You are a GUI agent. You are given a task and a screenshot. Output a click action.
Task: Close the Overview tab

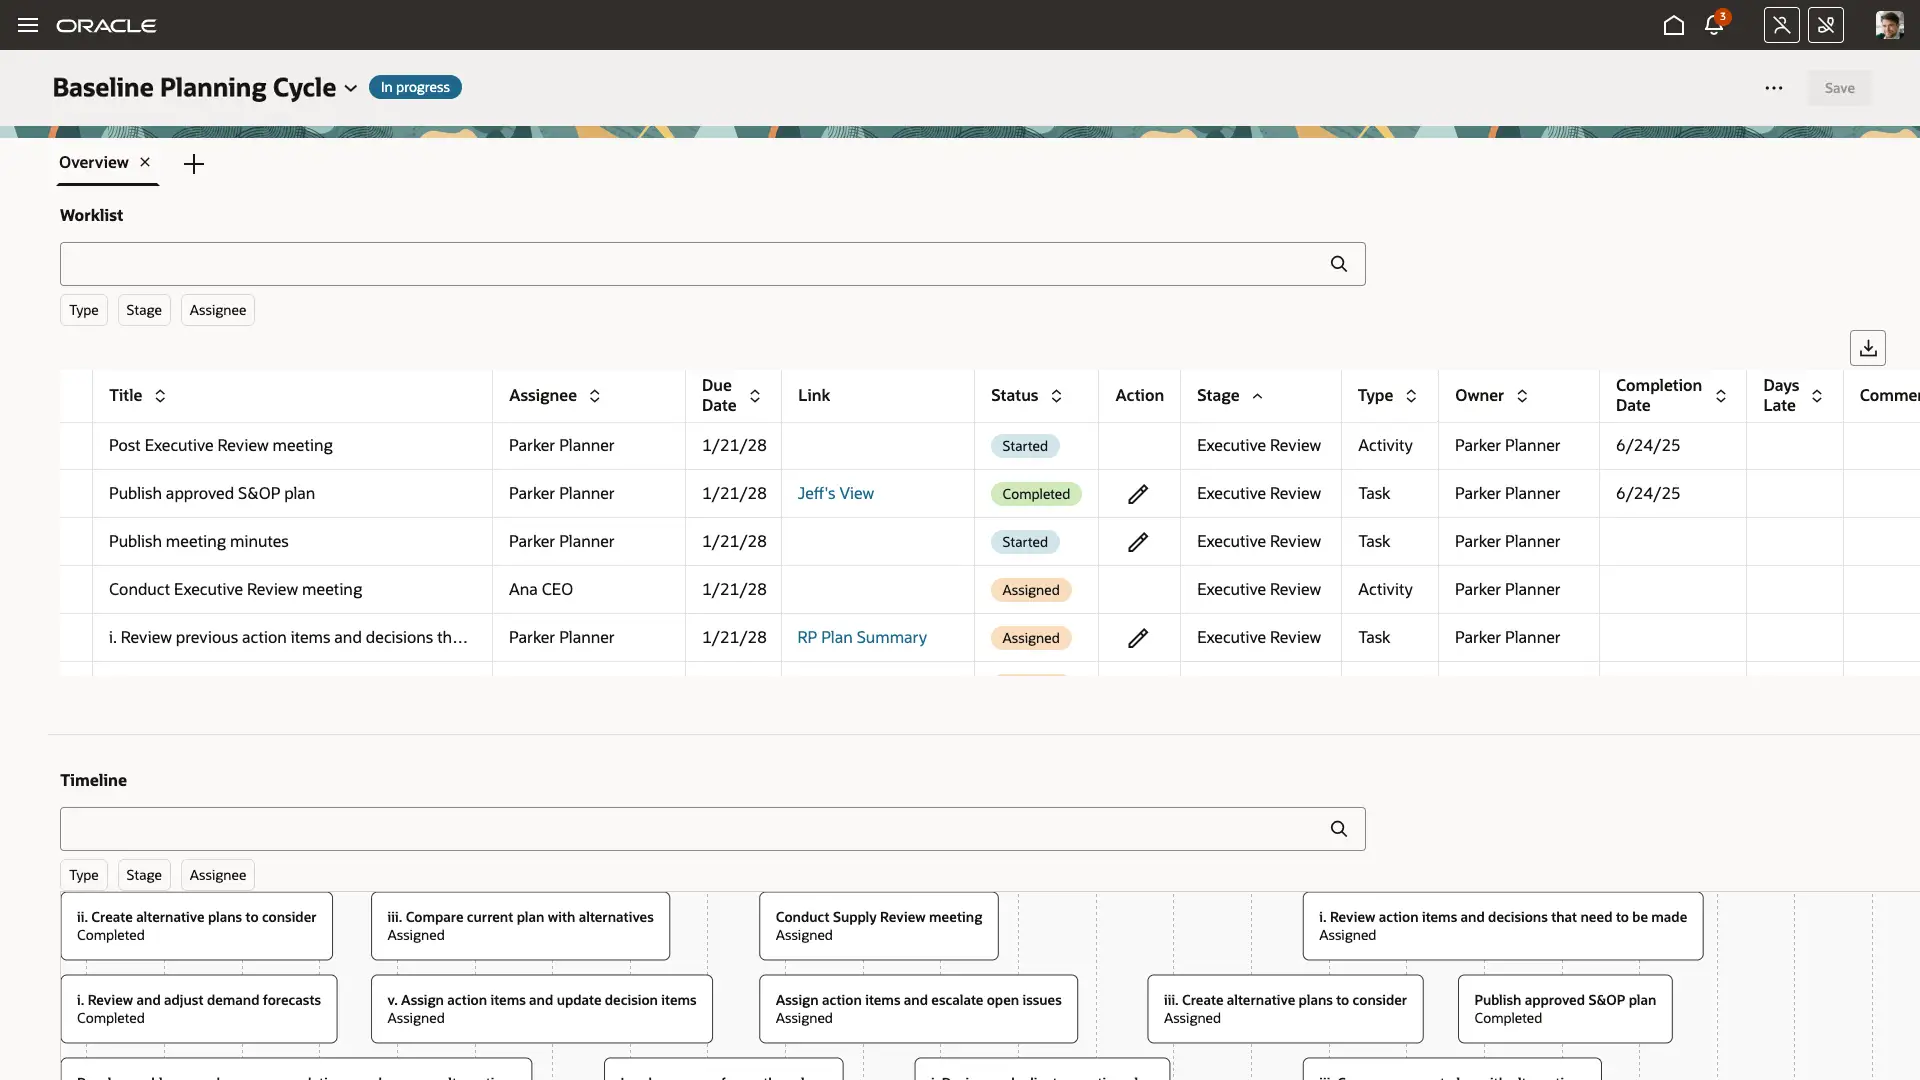tap(145, 162)
